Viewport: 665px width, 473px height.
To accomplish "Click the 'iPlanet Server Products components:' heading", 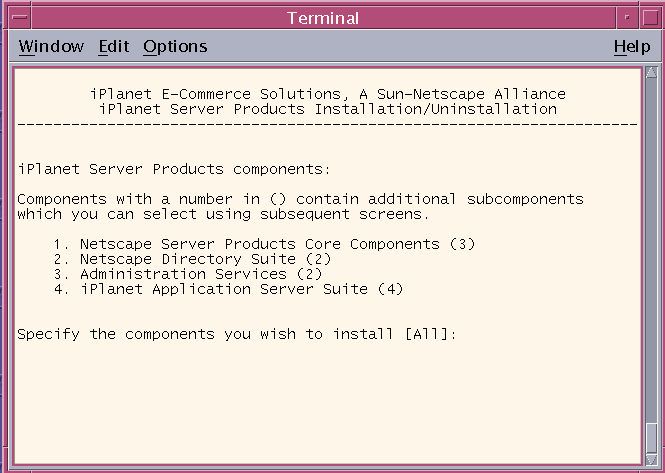I will tap(174, 169).
